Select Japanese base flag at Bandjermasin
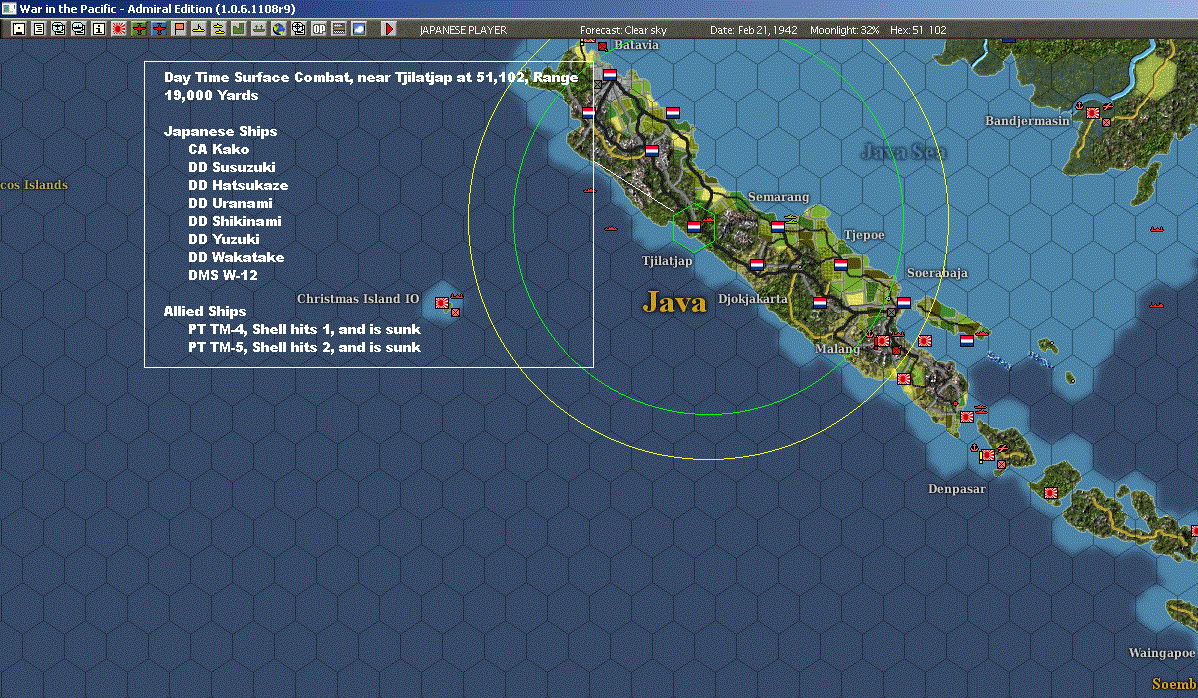 1093,113
